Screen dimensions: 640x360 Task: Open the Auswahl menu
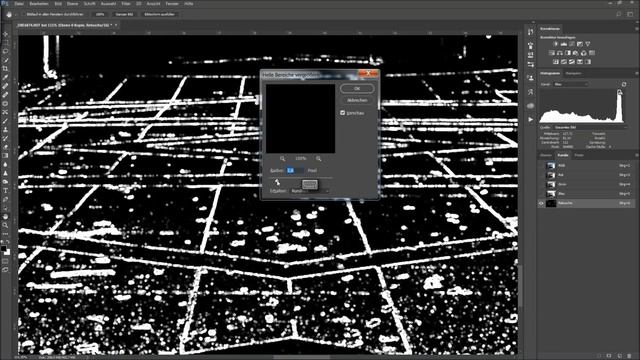[x=108, y=3]
